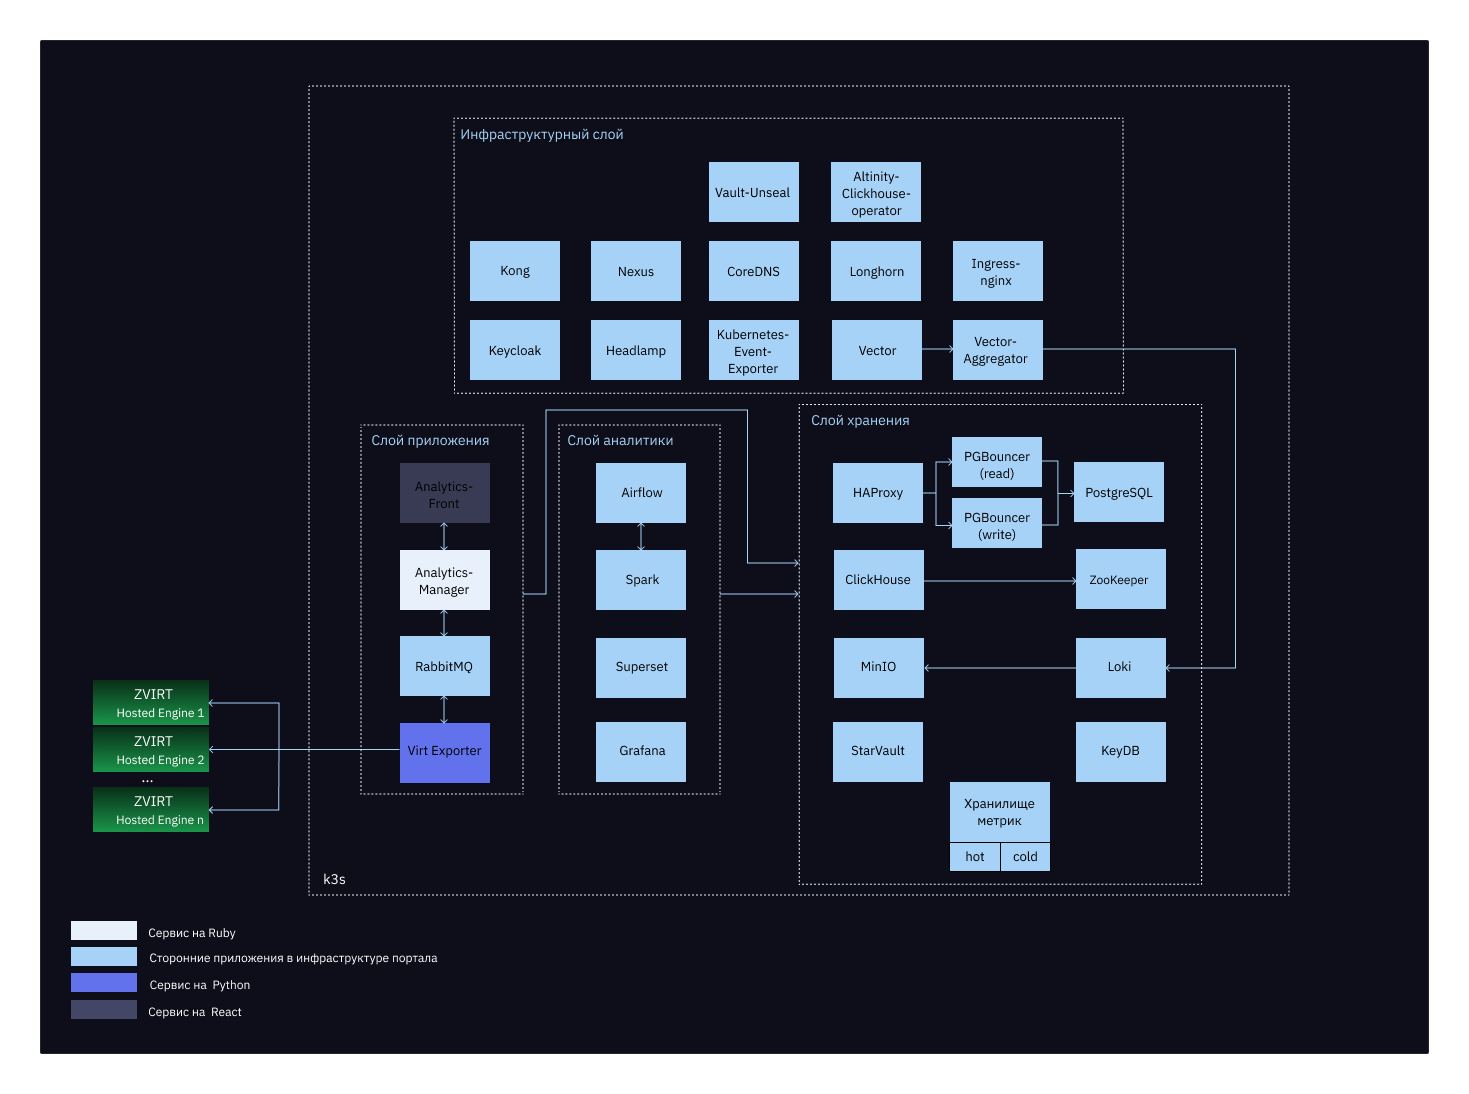Image resolution: width=1469 pixels, height=1094 pixels.
Task: Click the Сервис на Python legend text
Action: (200, 985)
